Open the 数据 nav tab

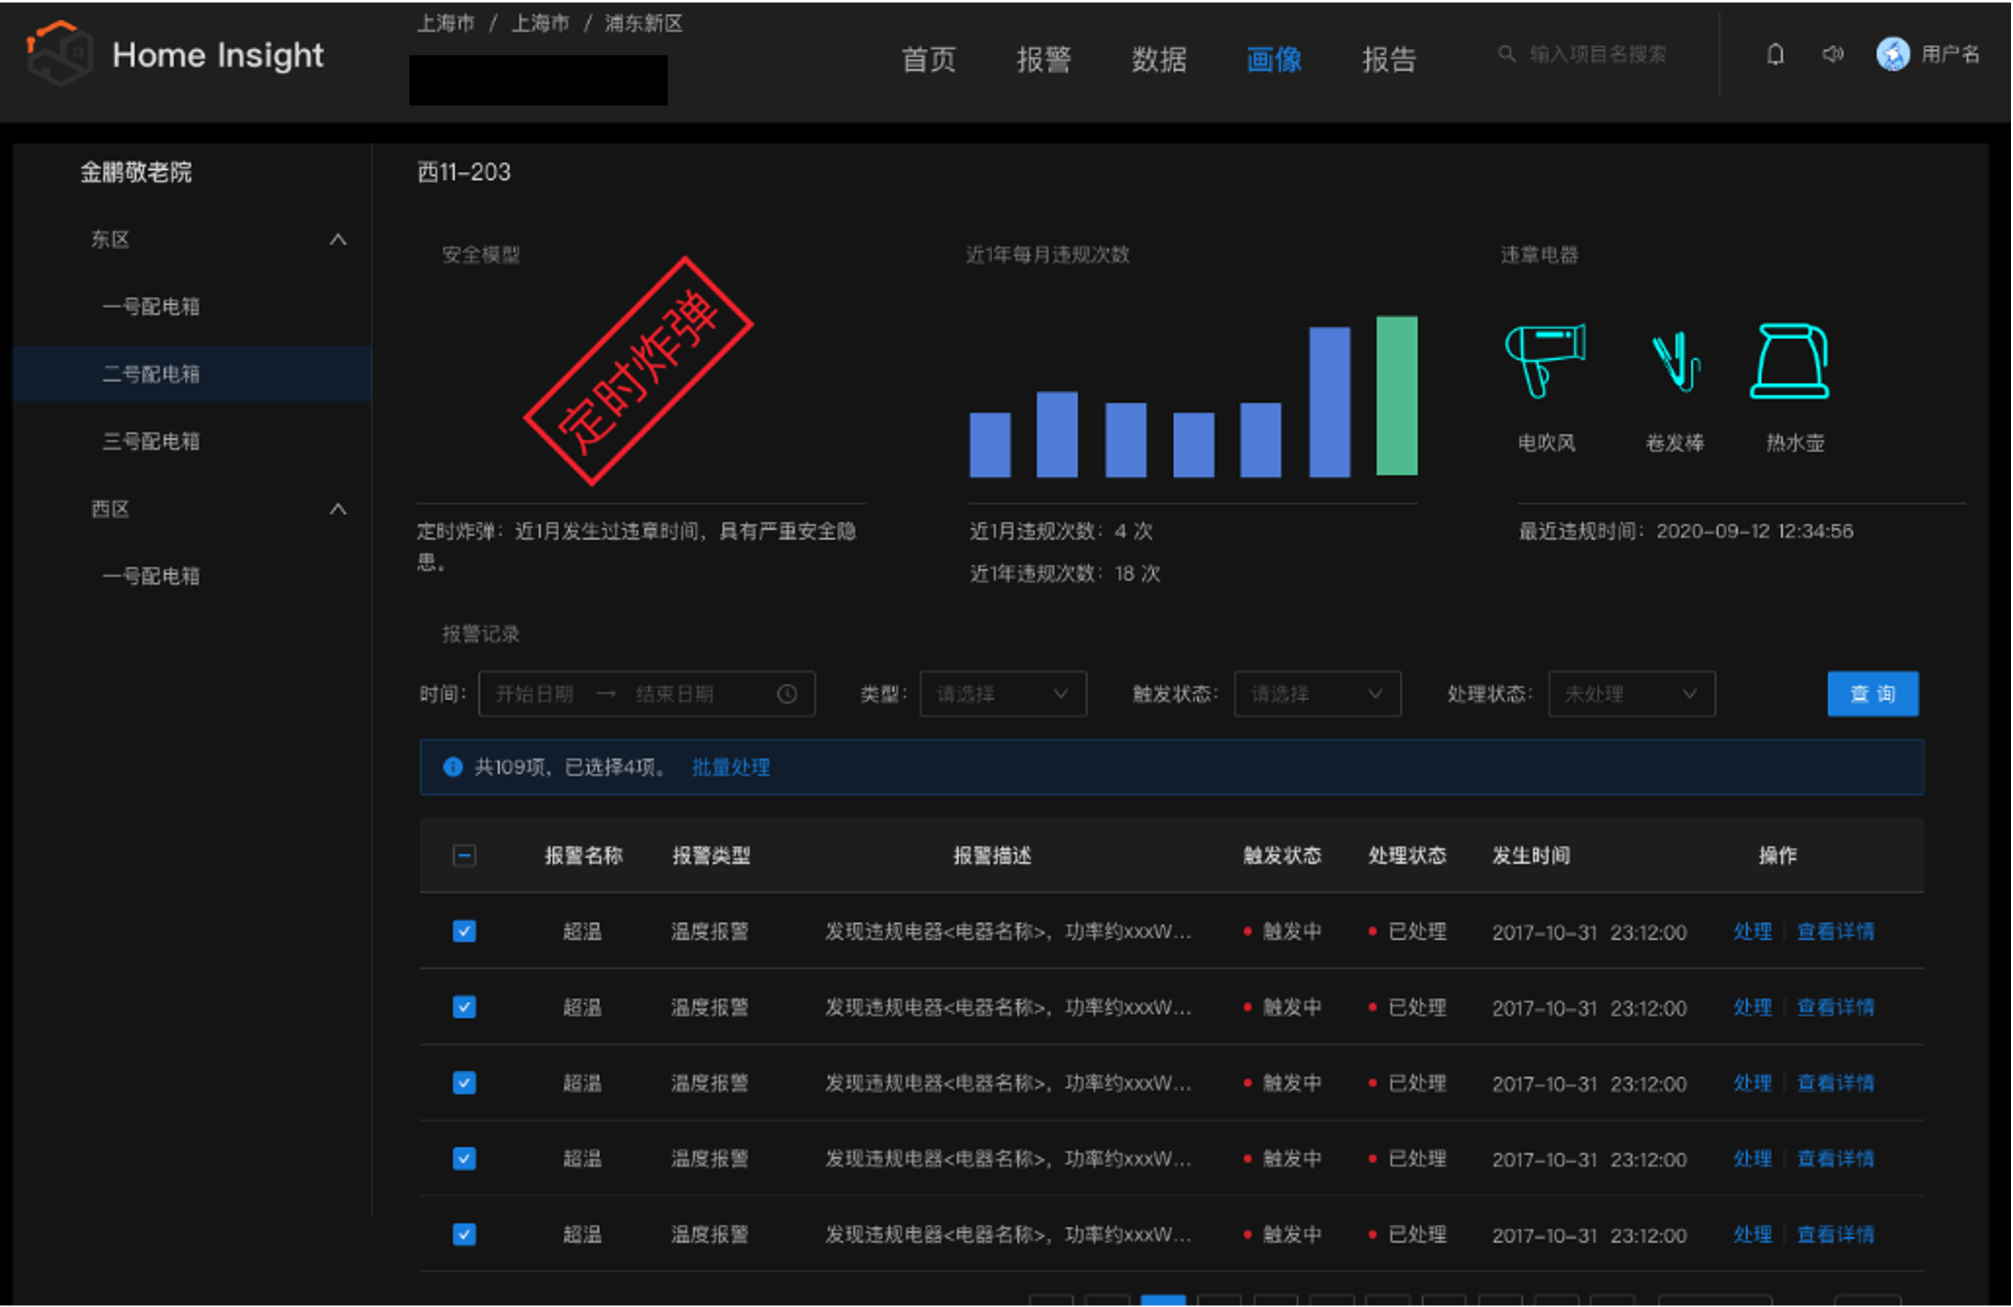tap(1158, 59)
